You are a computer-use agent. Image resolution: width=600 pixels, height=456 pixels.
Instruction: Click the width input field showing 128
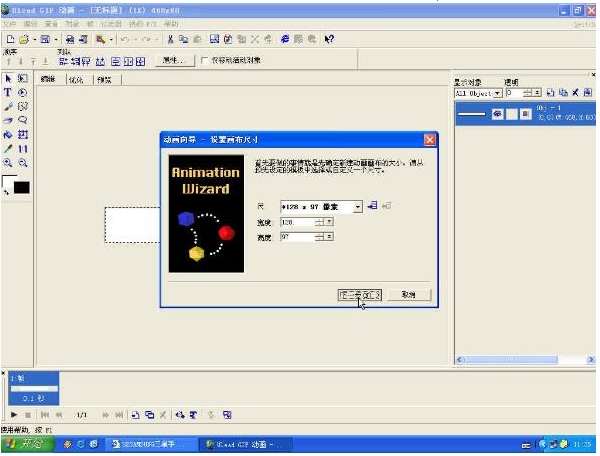(298, 222)
